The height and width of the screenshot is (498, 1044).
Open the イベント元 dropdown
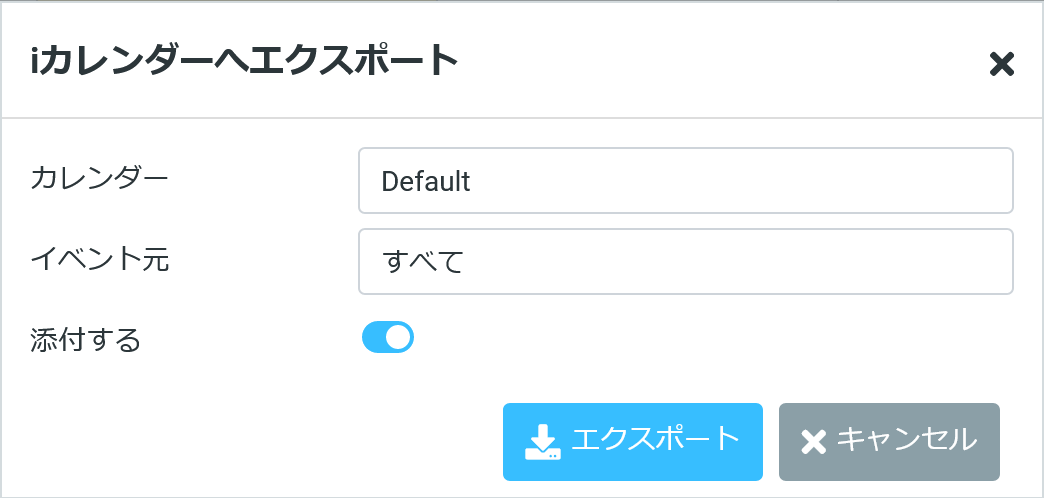[x=685, y=262]
